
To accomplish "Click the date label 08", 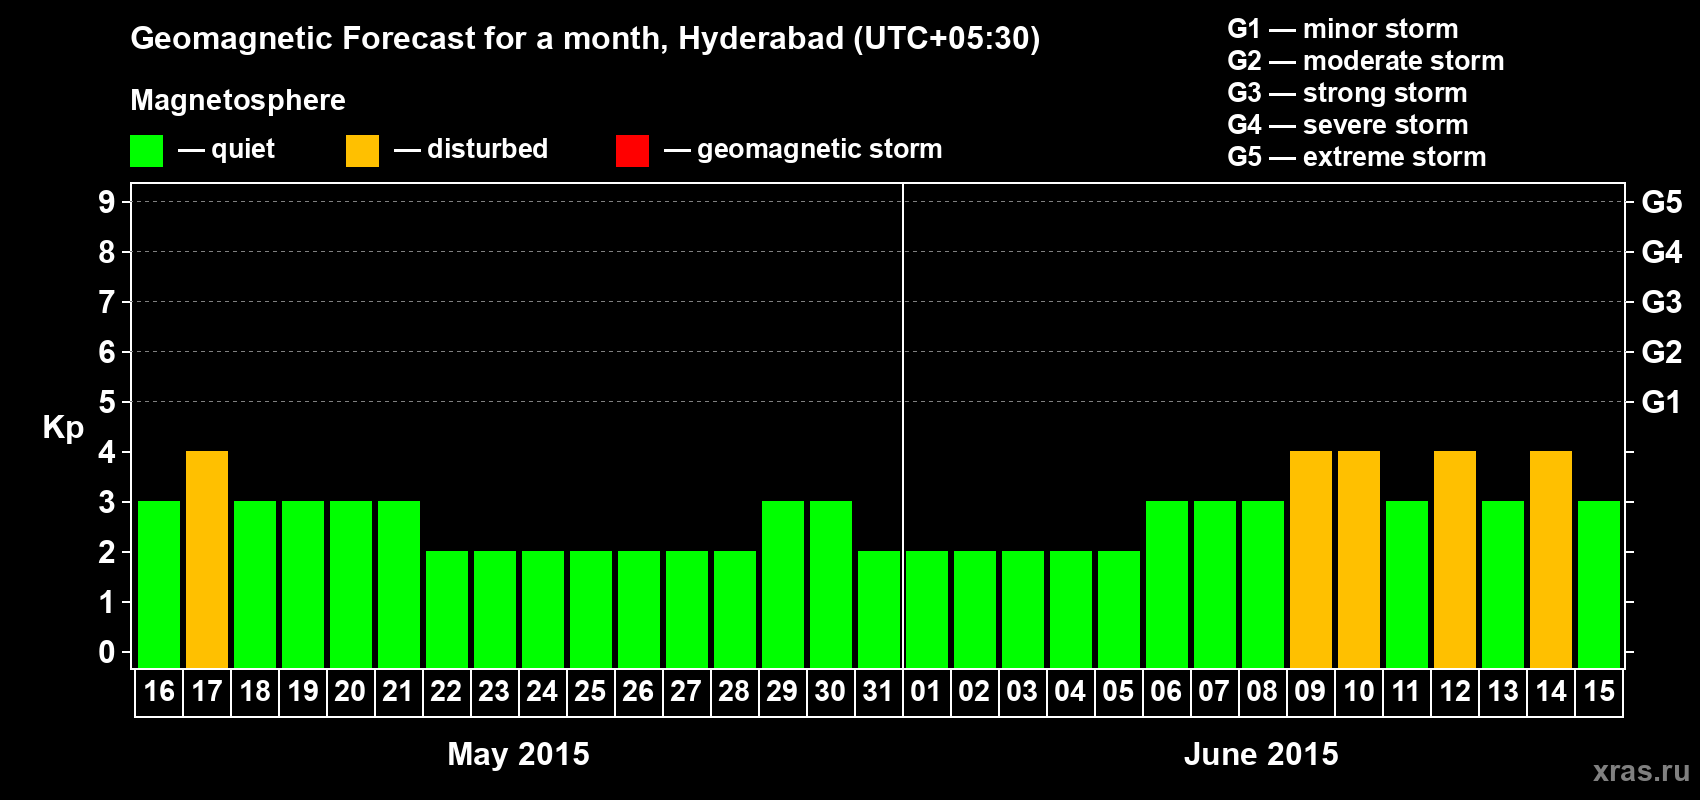I will [1262, 691].
